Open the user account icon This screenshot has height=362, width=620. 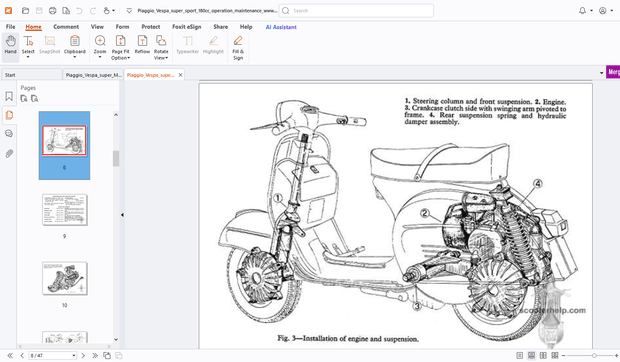(x=603, y=11)
